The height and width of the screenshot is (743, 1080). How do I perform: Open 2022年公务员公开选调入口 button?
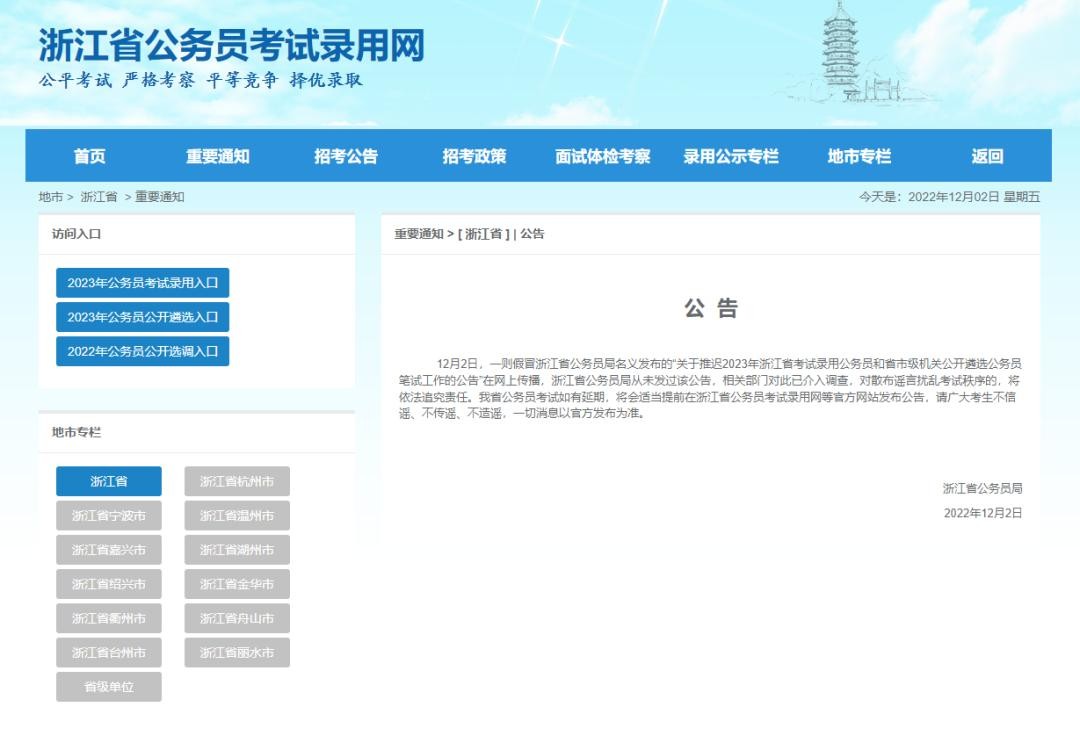pyautogui.click(x=142, y=351)
